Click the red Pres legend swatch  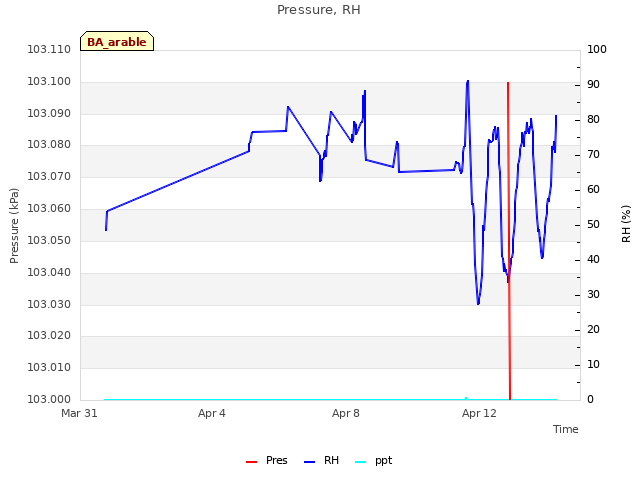(251, 462)
